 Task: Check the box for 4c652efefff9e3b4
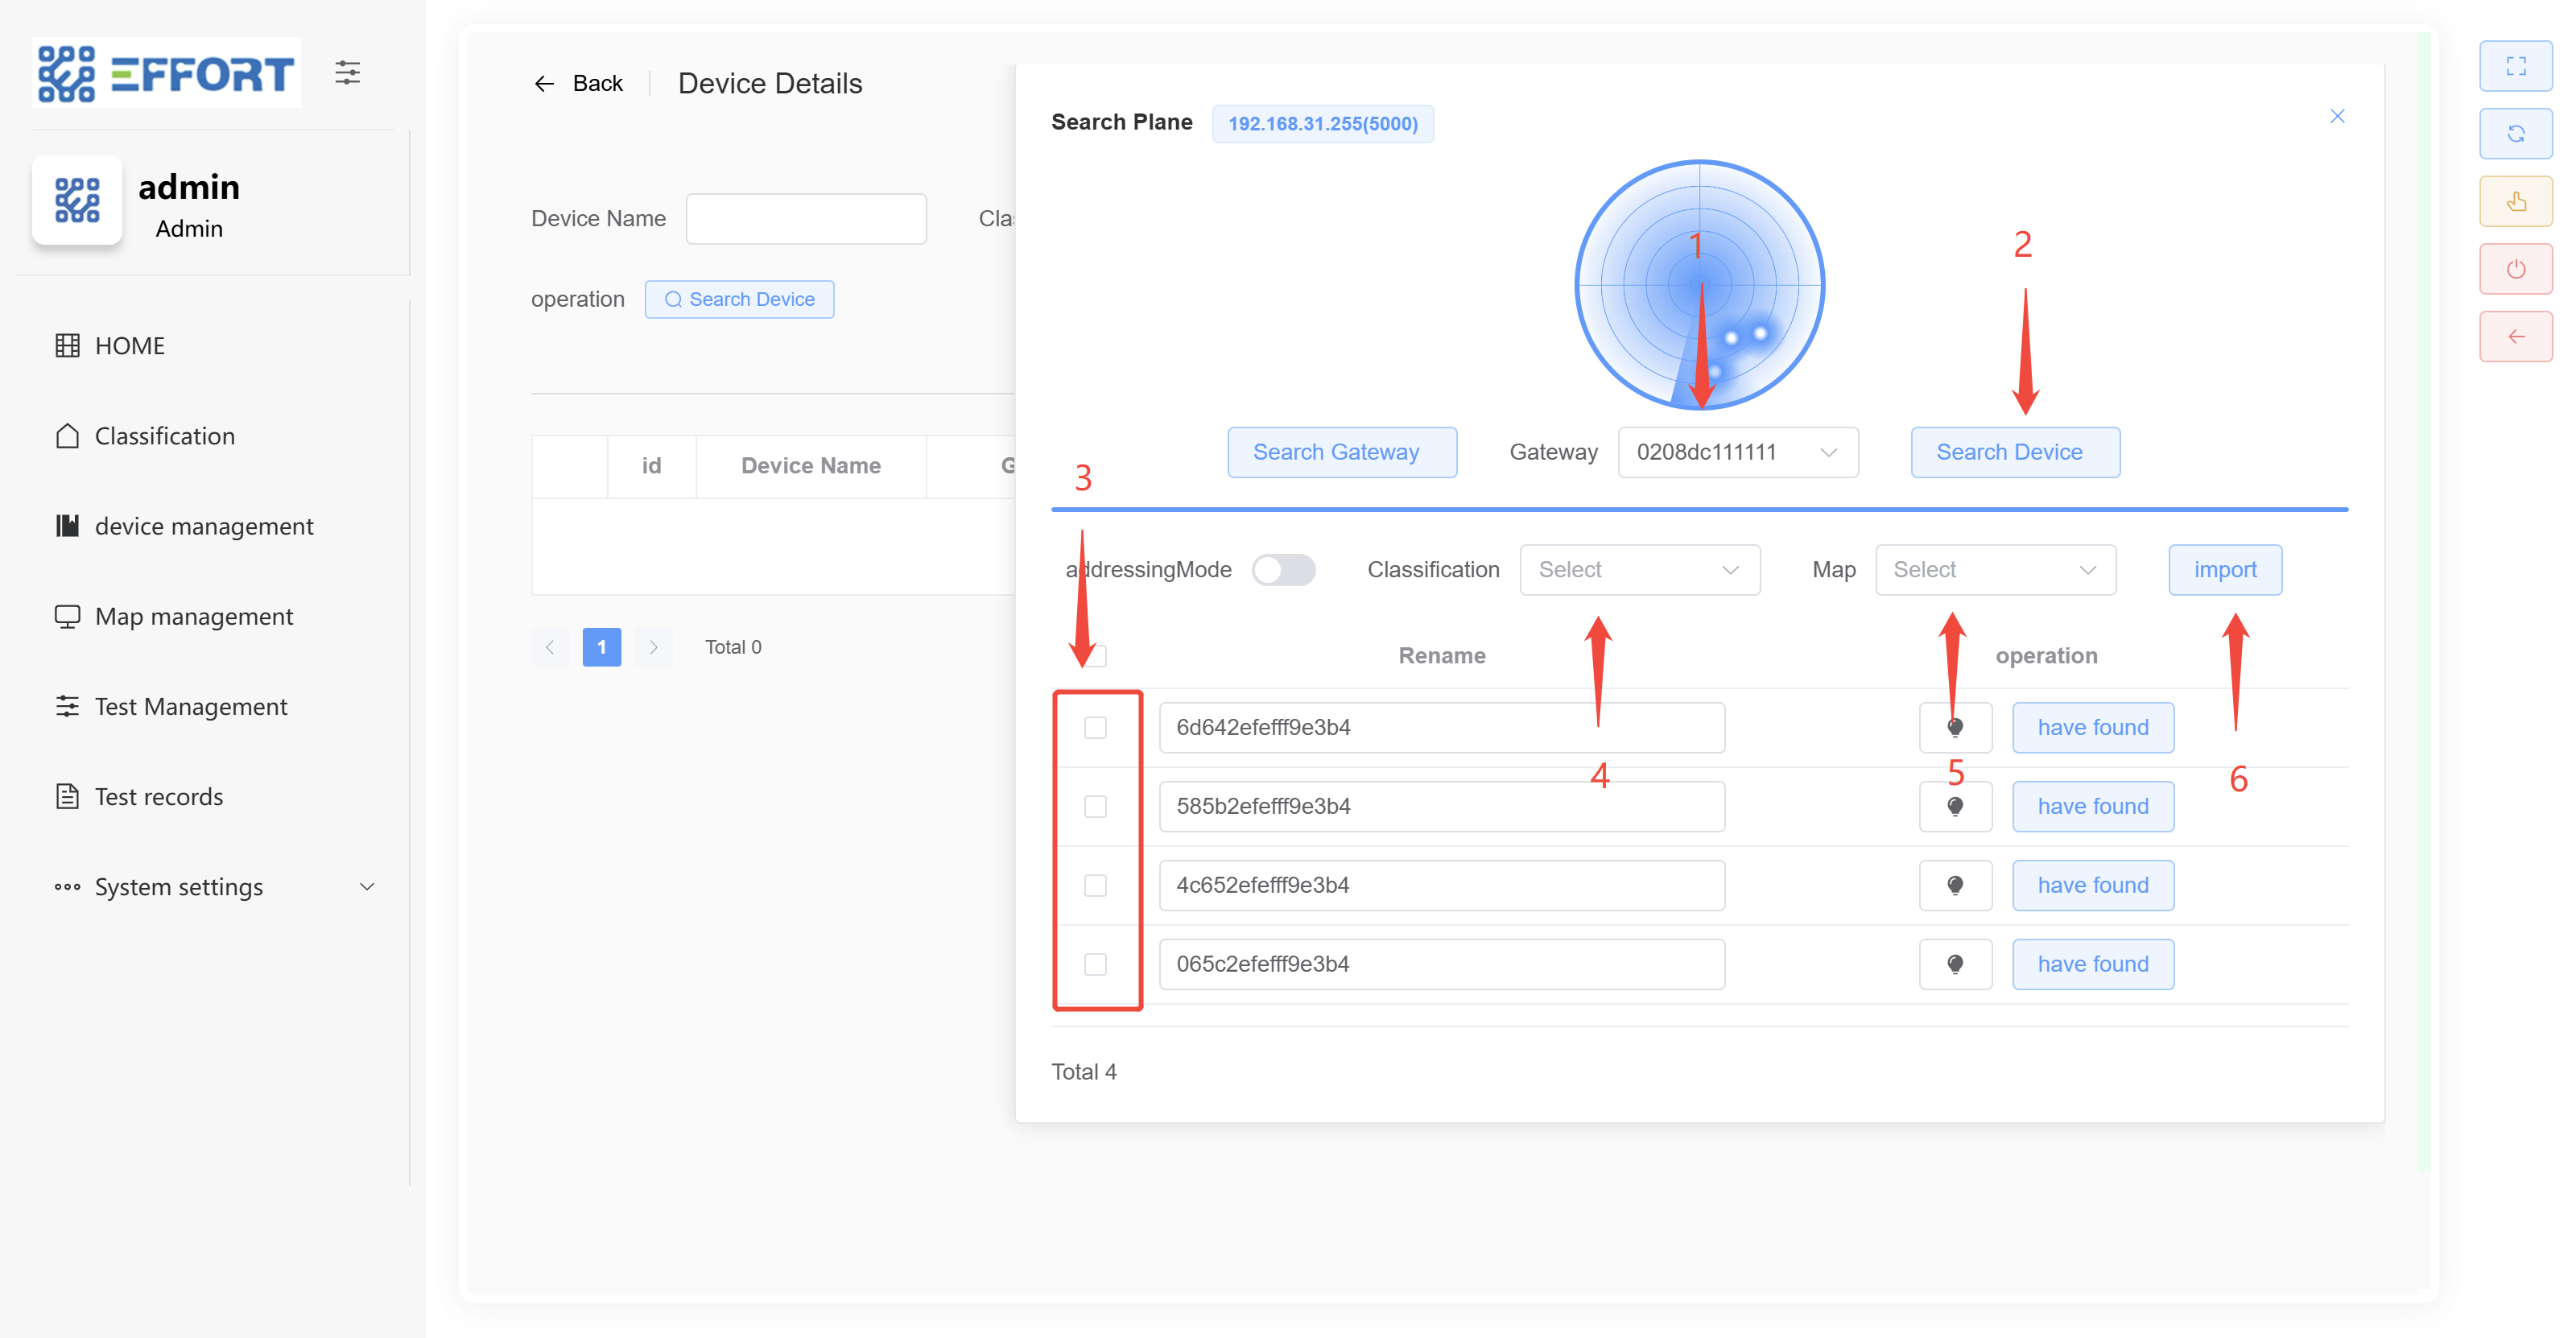[x=1096, y=885]
